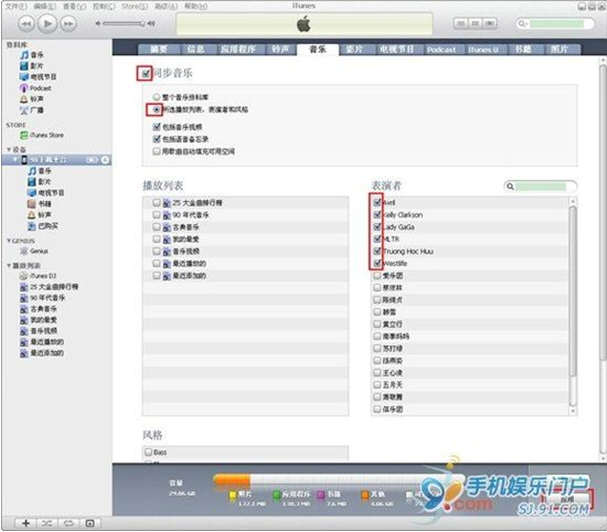The width and height of the screenshot is (607, 532).
Task: Collapse the GENIUS sidebar section
Action: [9, 240]
